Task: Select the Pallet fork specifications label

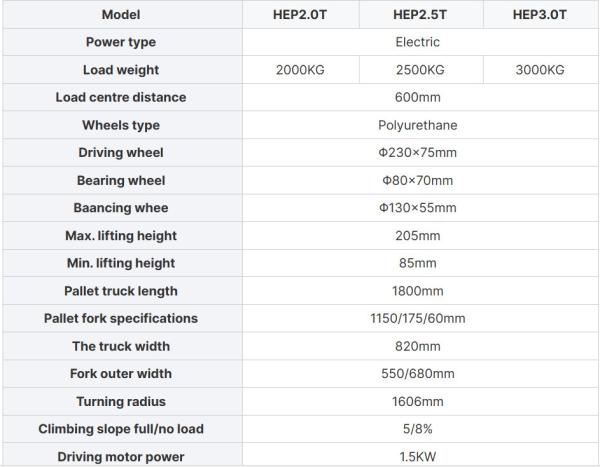Action: (x=121, y=318)
